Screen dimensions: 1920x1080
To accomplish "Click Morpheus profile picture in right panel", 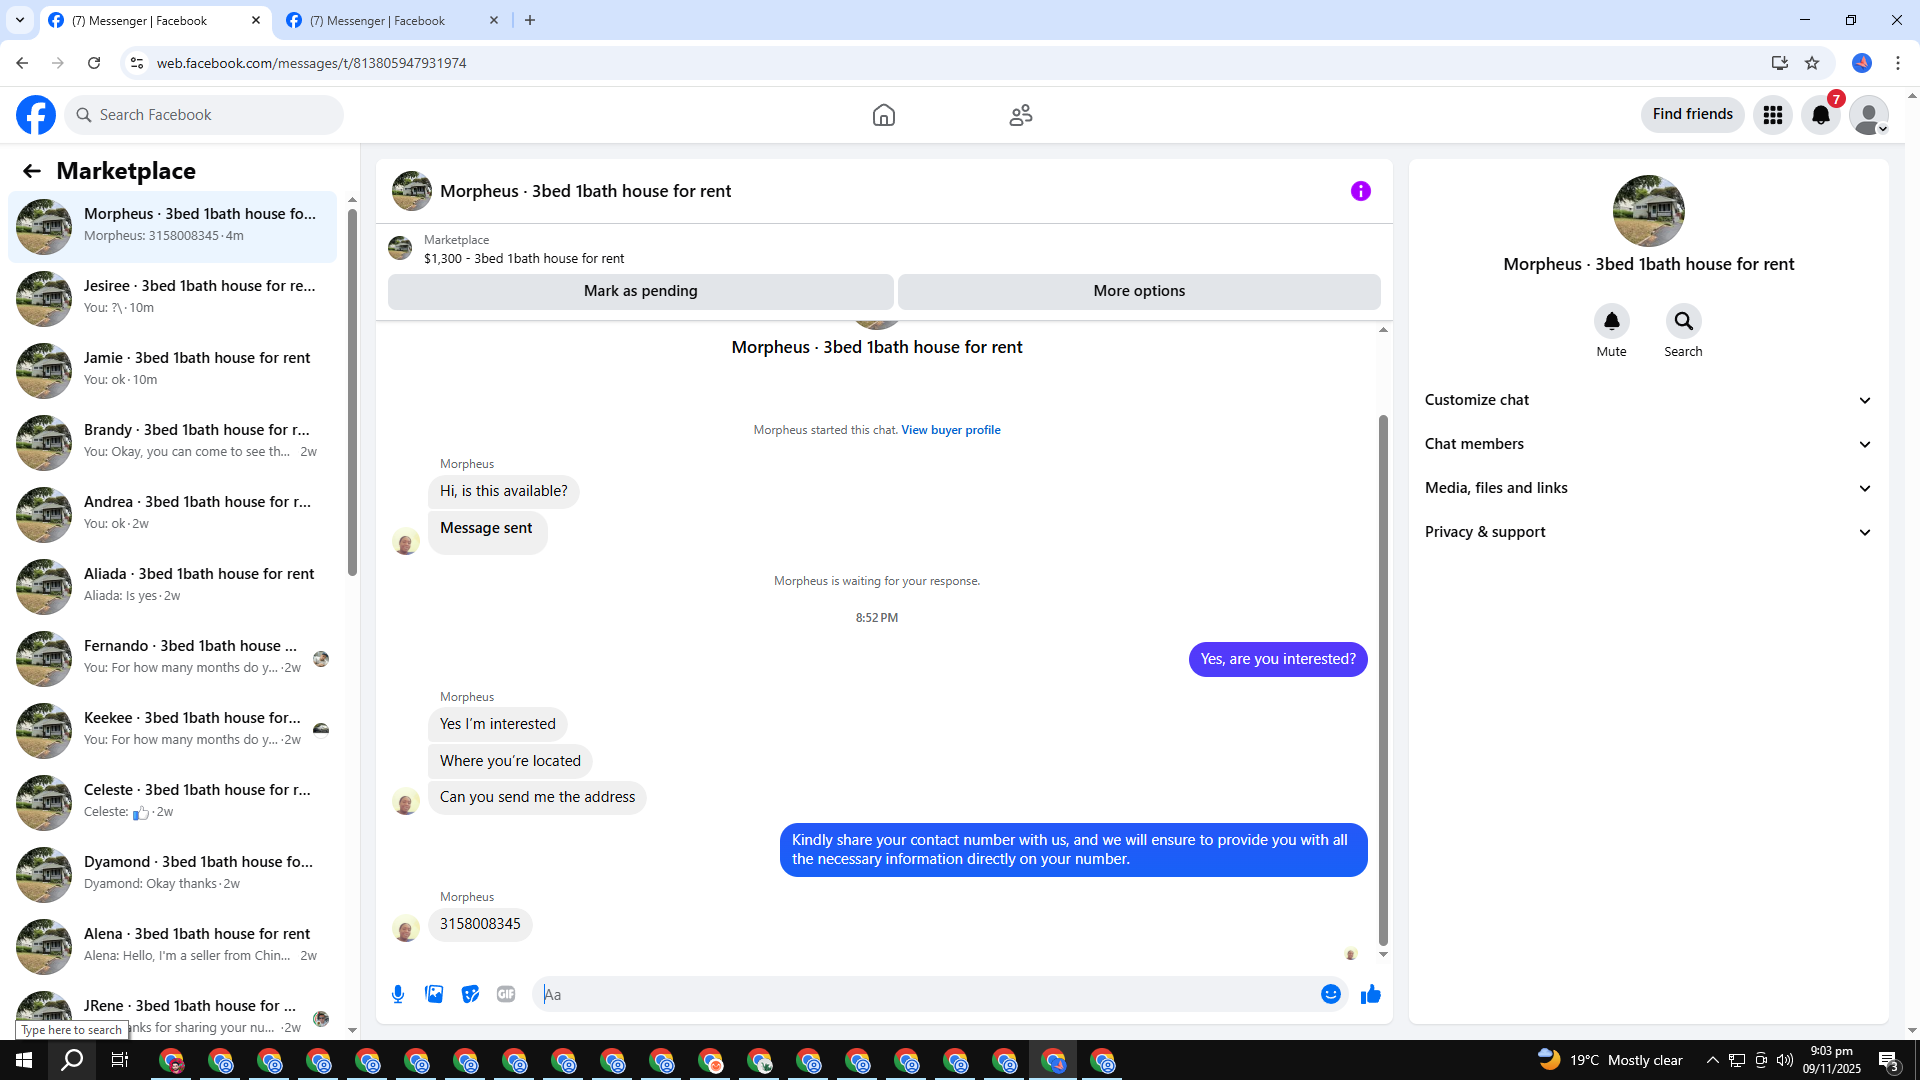I will pos(1649,211).
